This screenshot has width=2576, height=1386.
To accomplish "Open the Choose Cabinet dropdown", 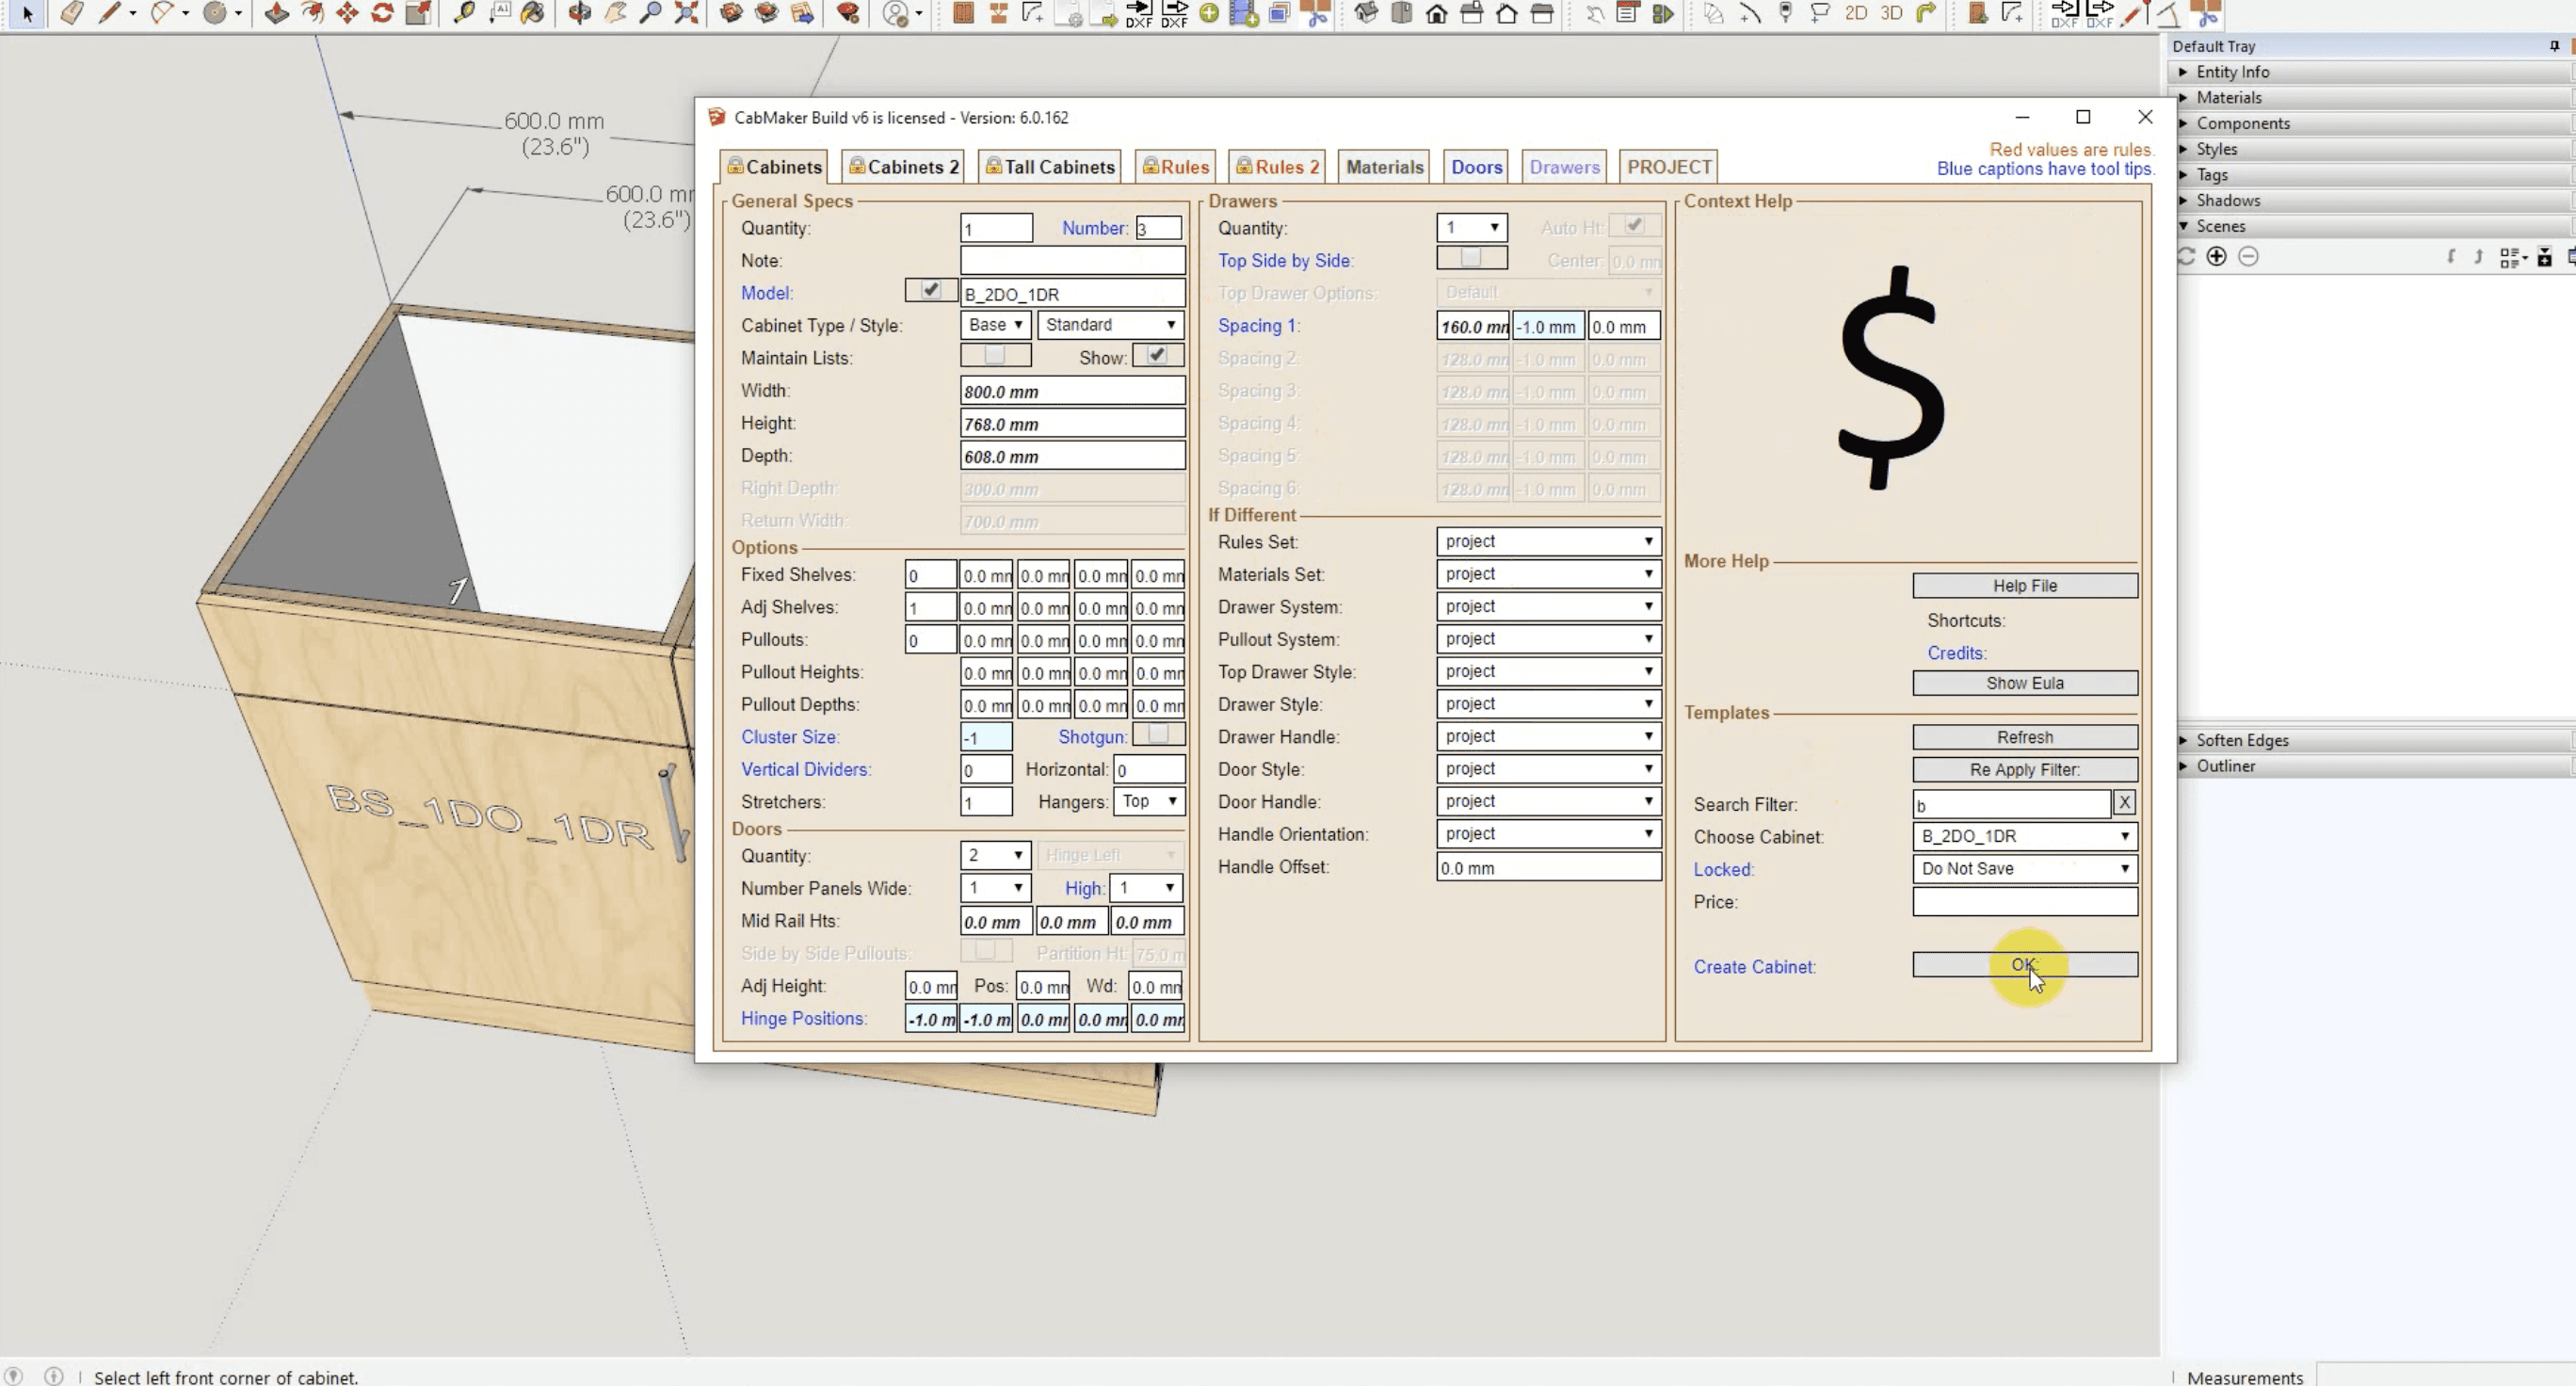I will 2024,836.
